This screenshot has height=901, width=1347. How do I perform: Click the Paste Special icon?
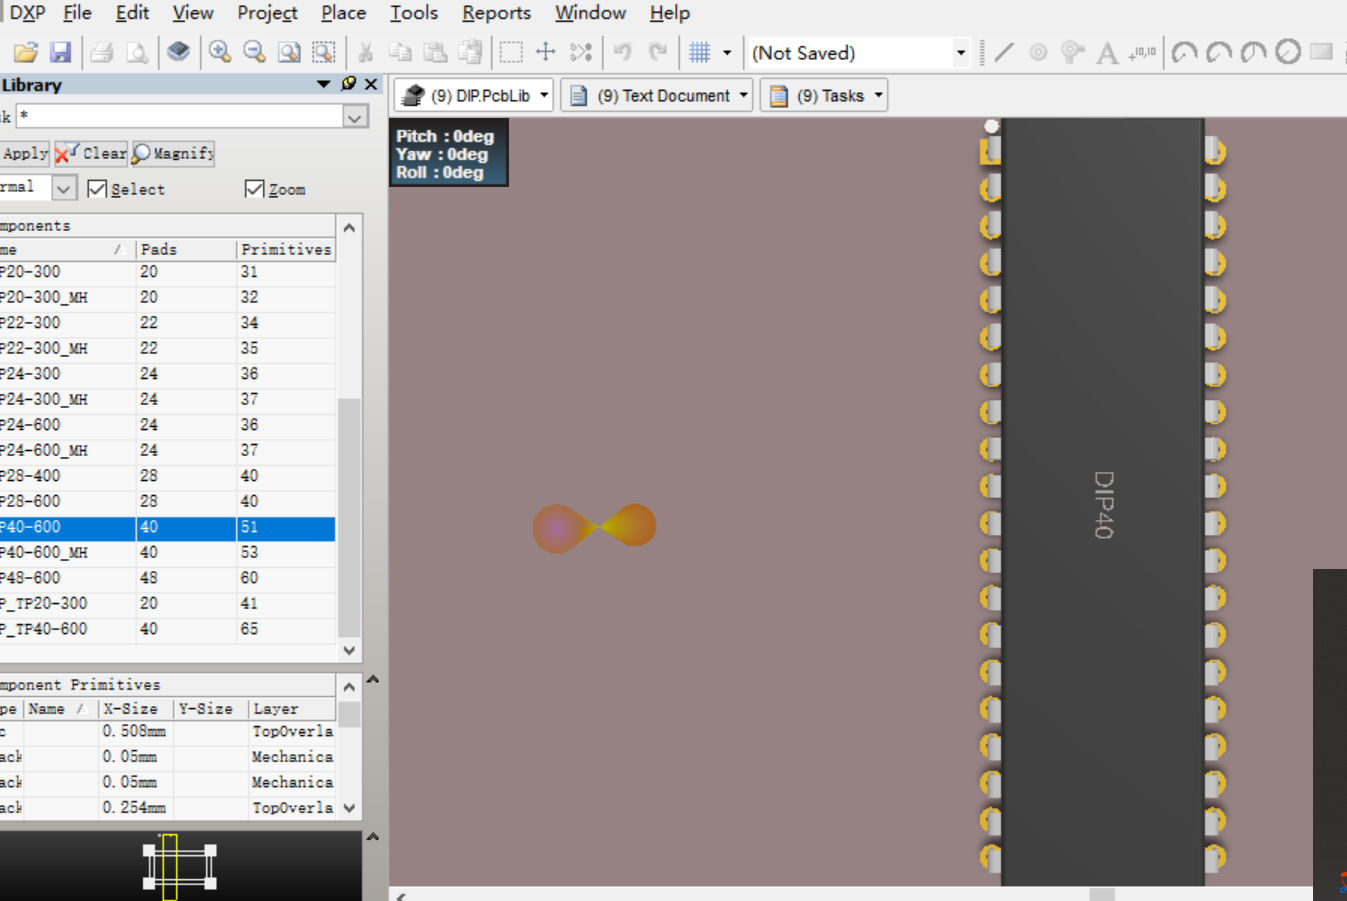click(469, 53)
